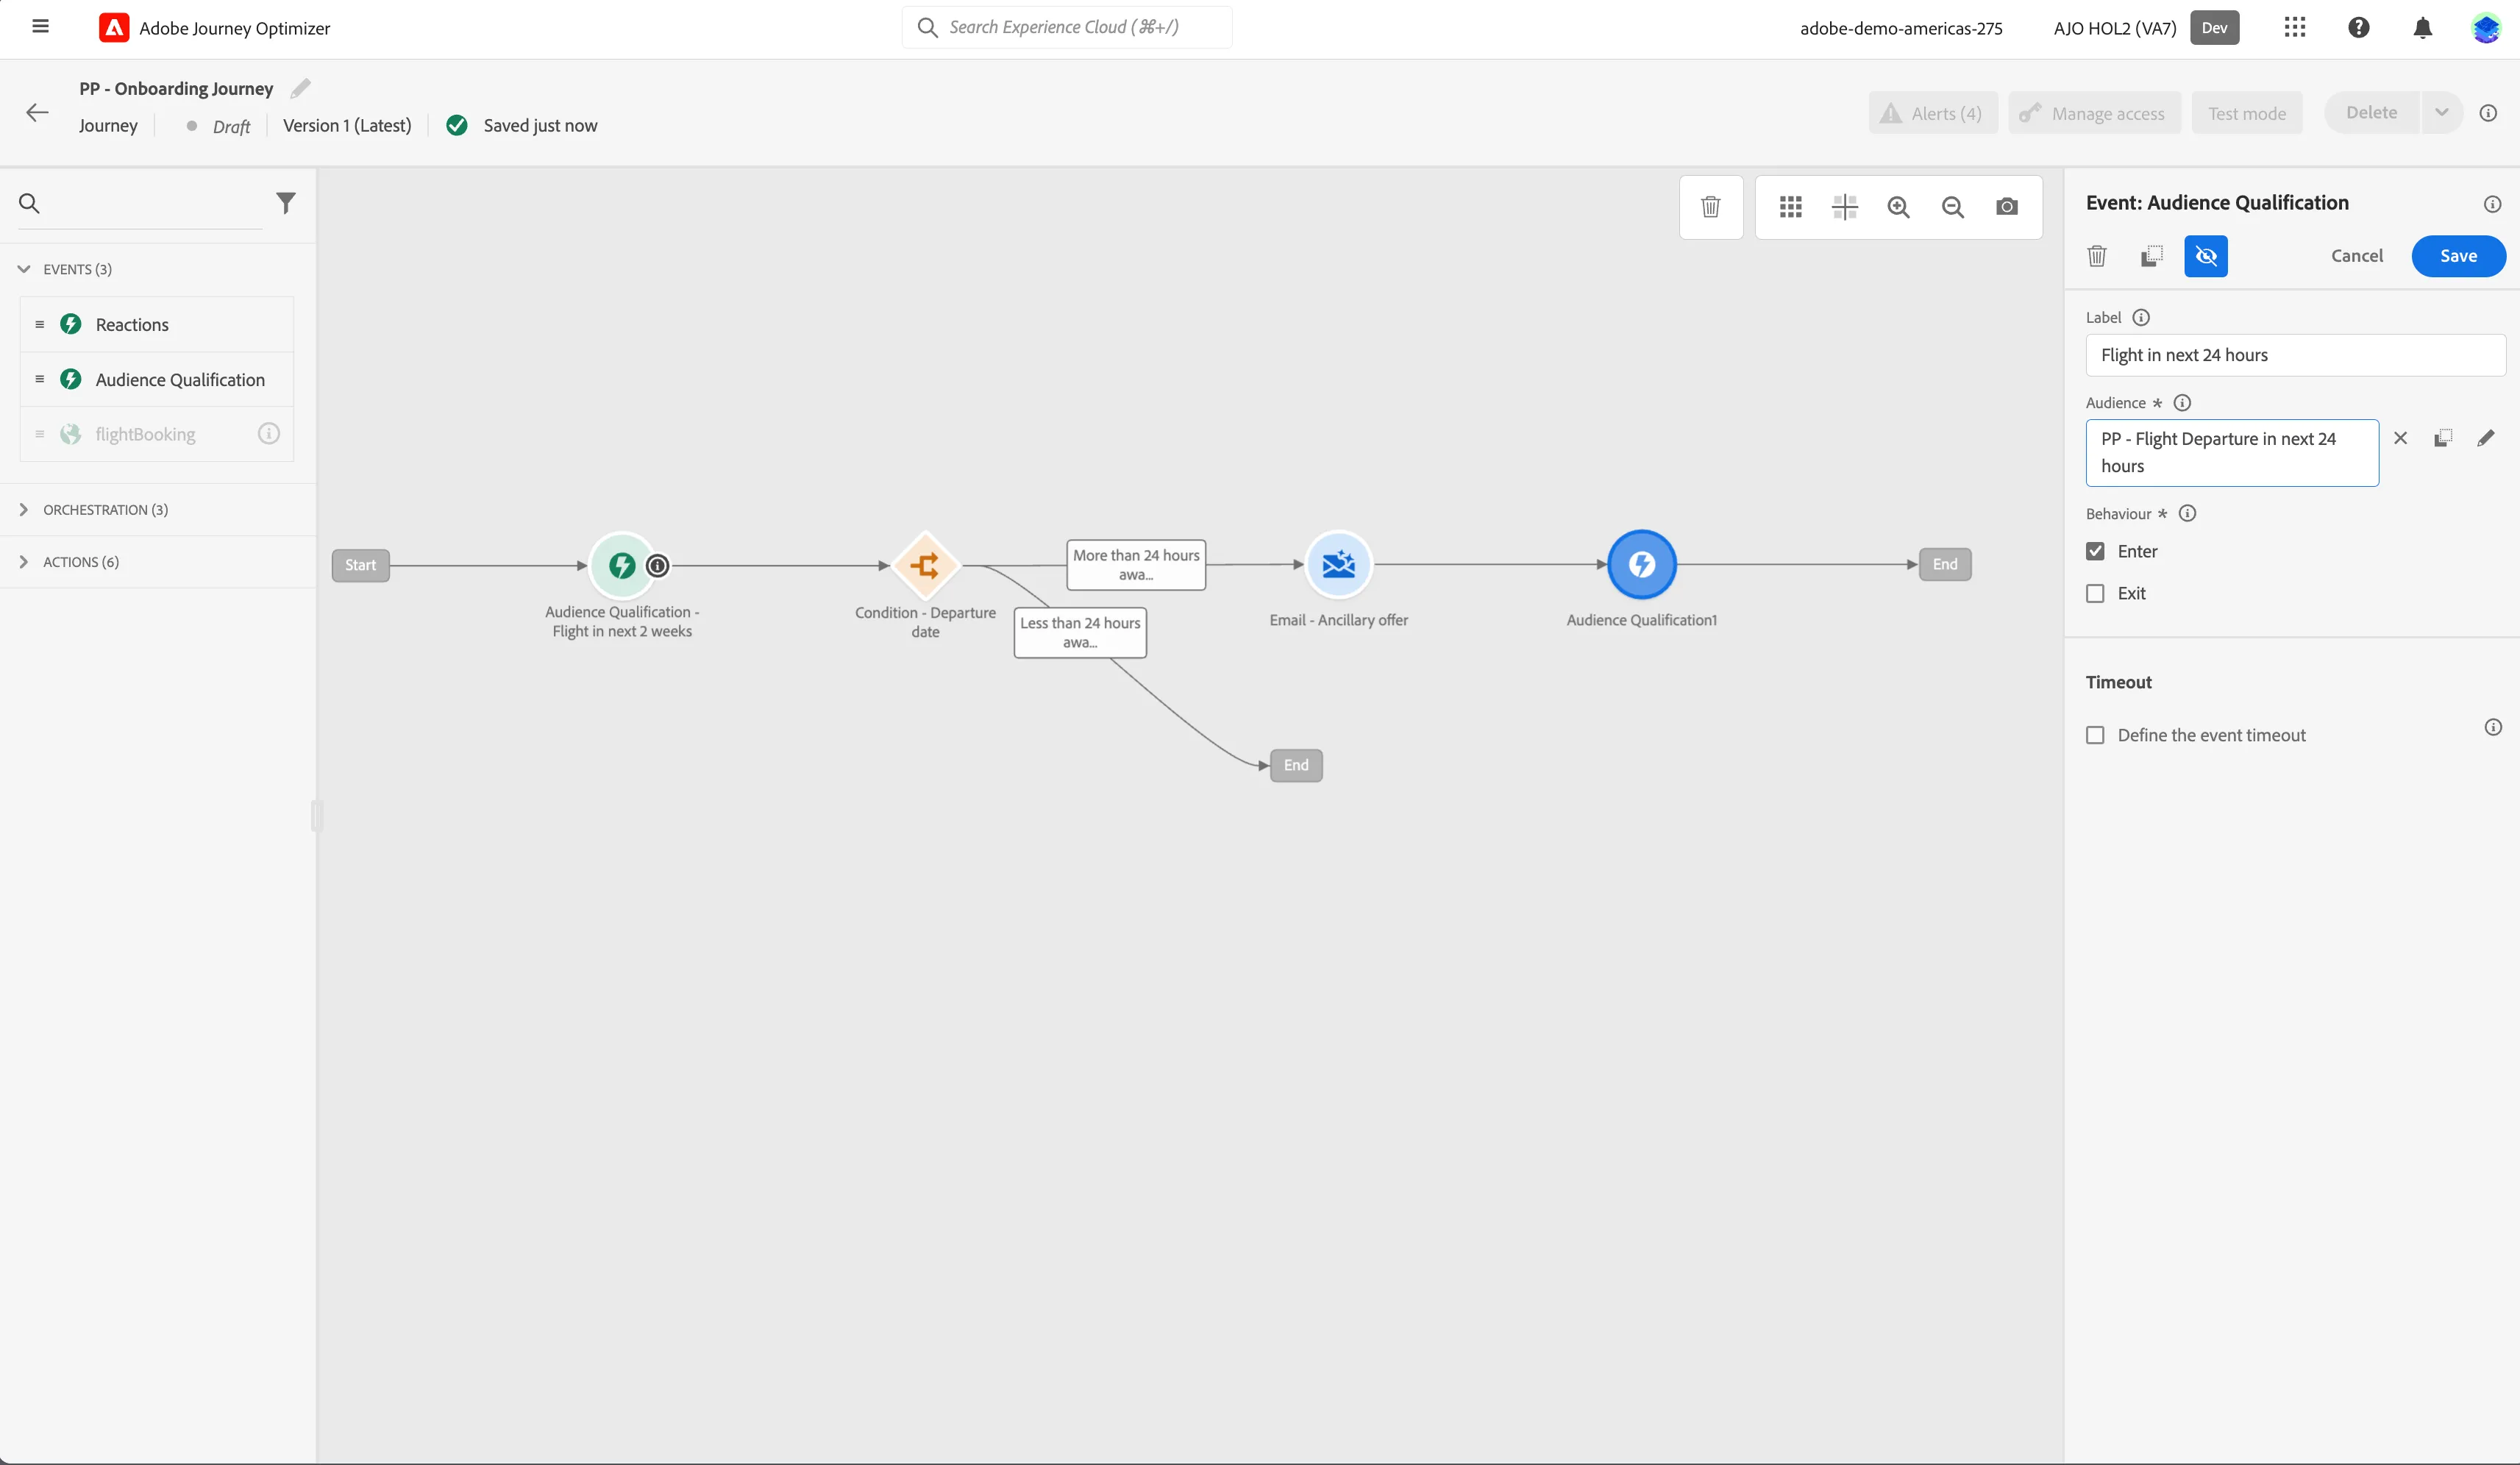Check the Enter behaviour checkbox
This screenshot has width=2520, height=1465.
pos(2096,551)
